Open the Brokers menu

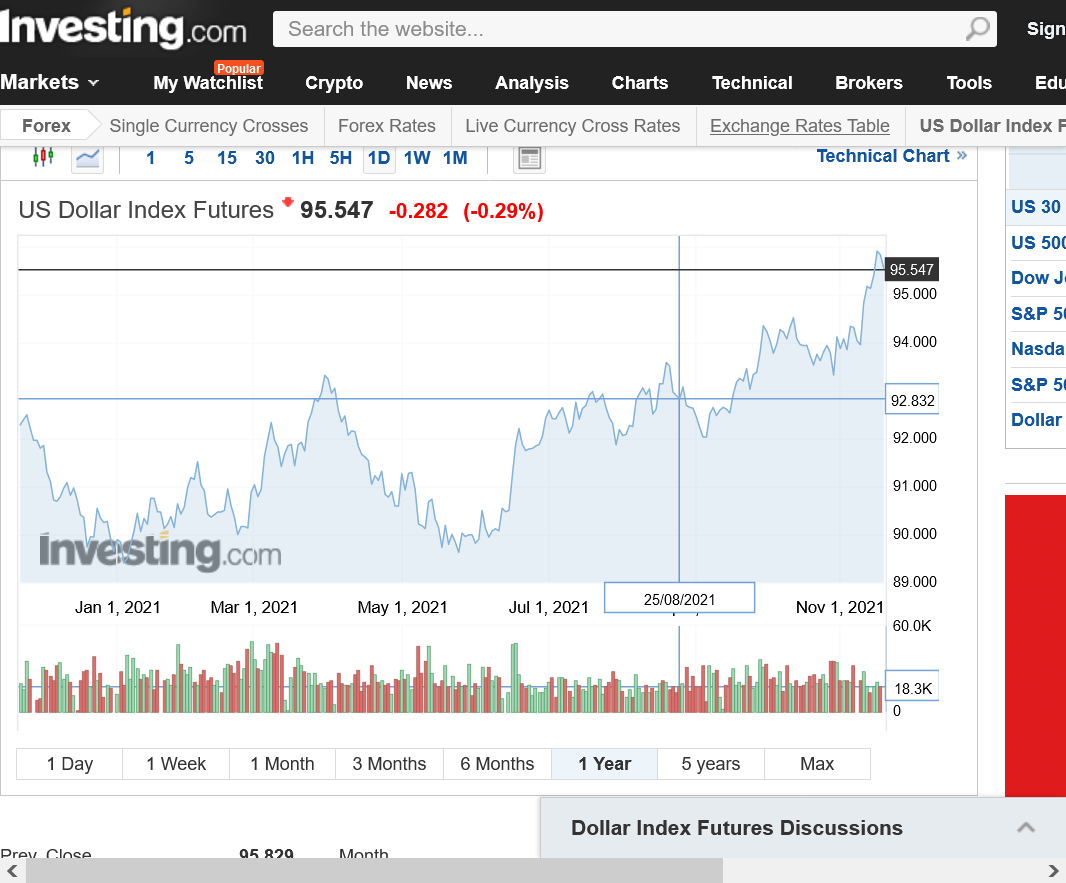click(x=869, y=83)
